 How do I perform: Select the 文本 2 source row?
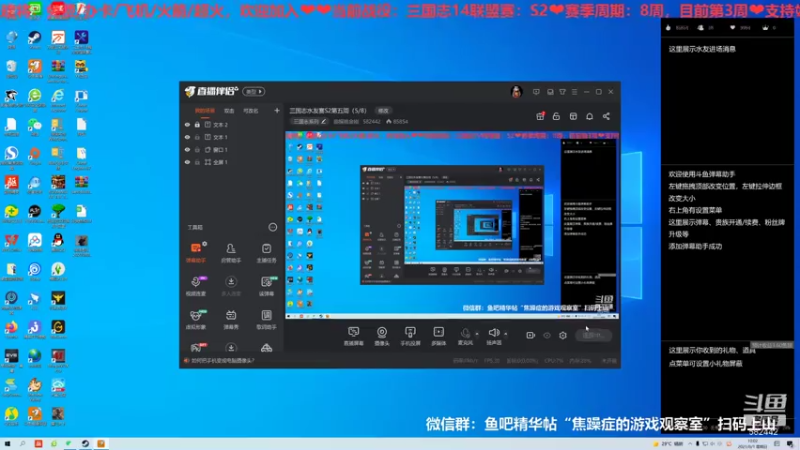tap(232, 124)
